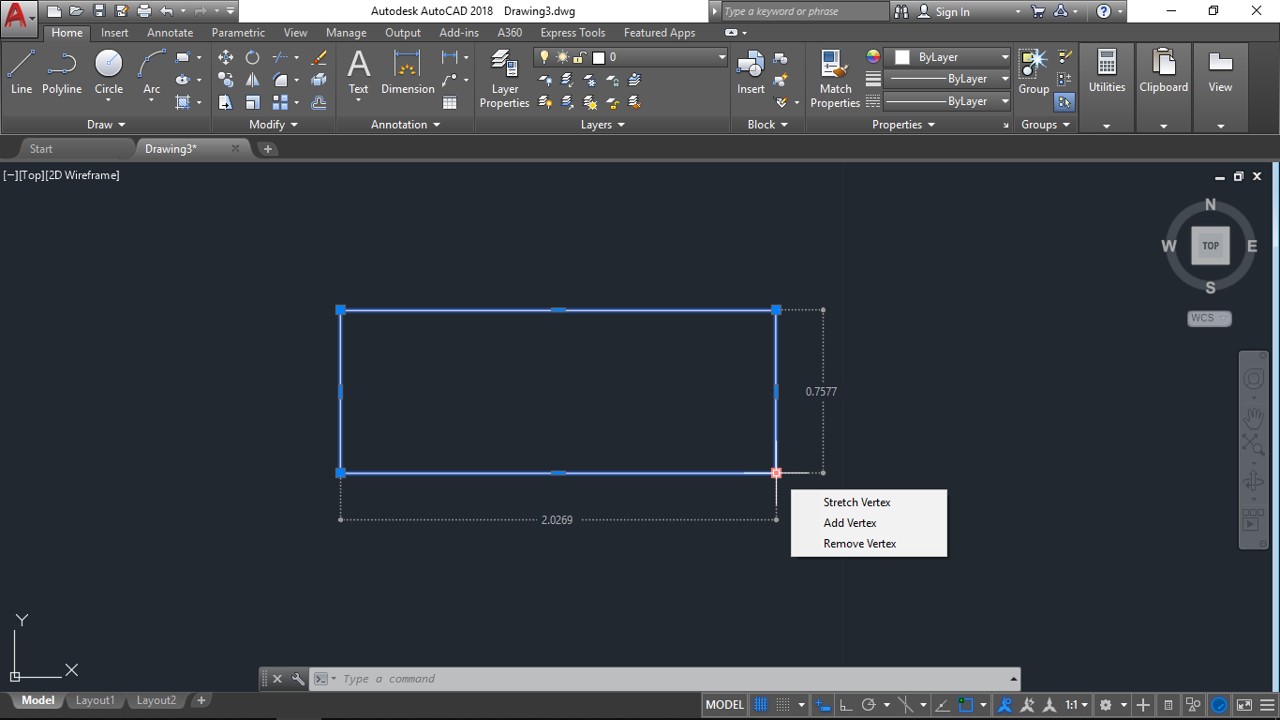
Task: Switch to the Layout1 tab
Action: 95,701
